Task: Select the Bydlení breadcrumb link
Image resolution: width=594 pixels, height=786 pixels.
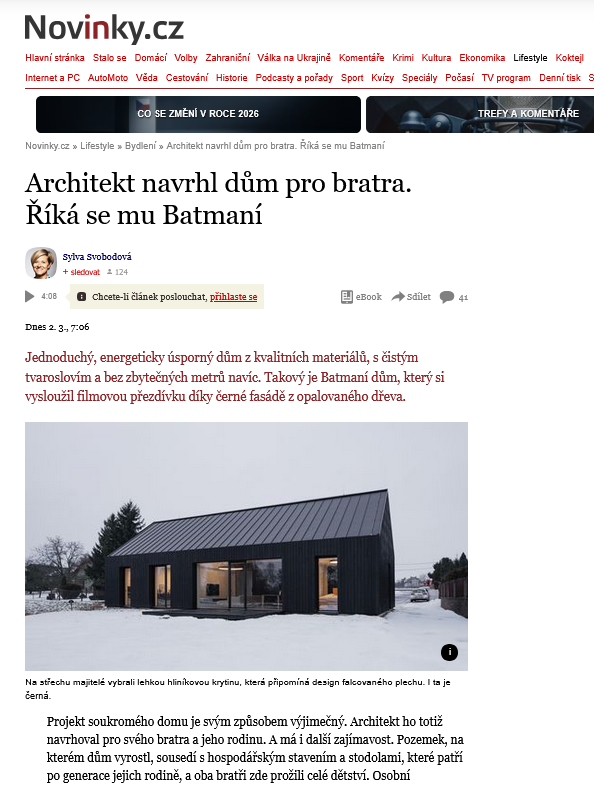Action: click(x=140, y=146)
